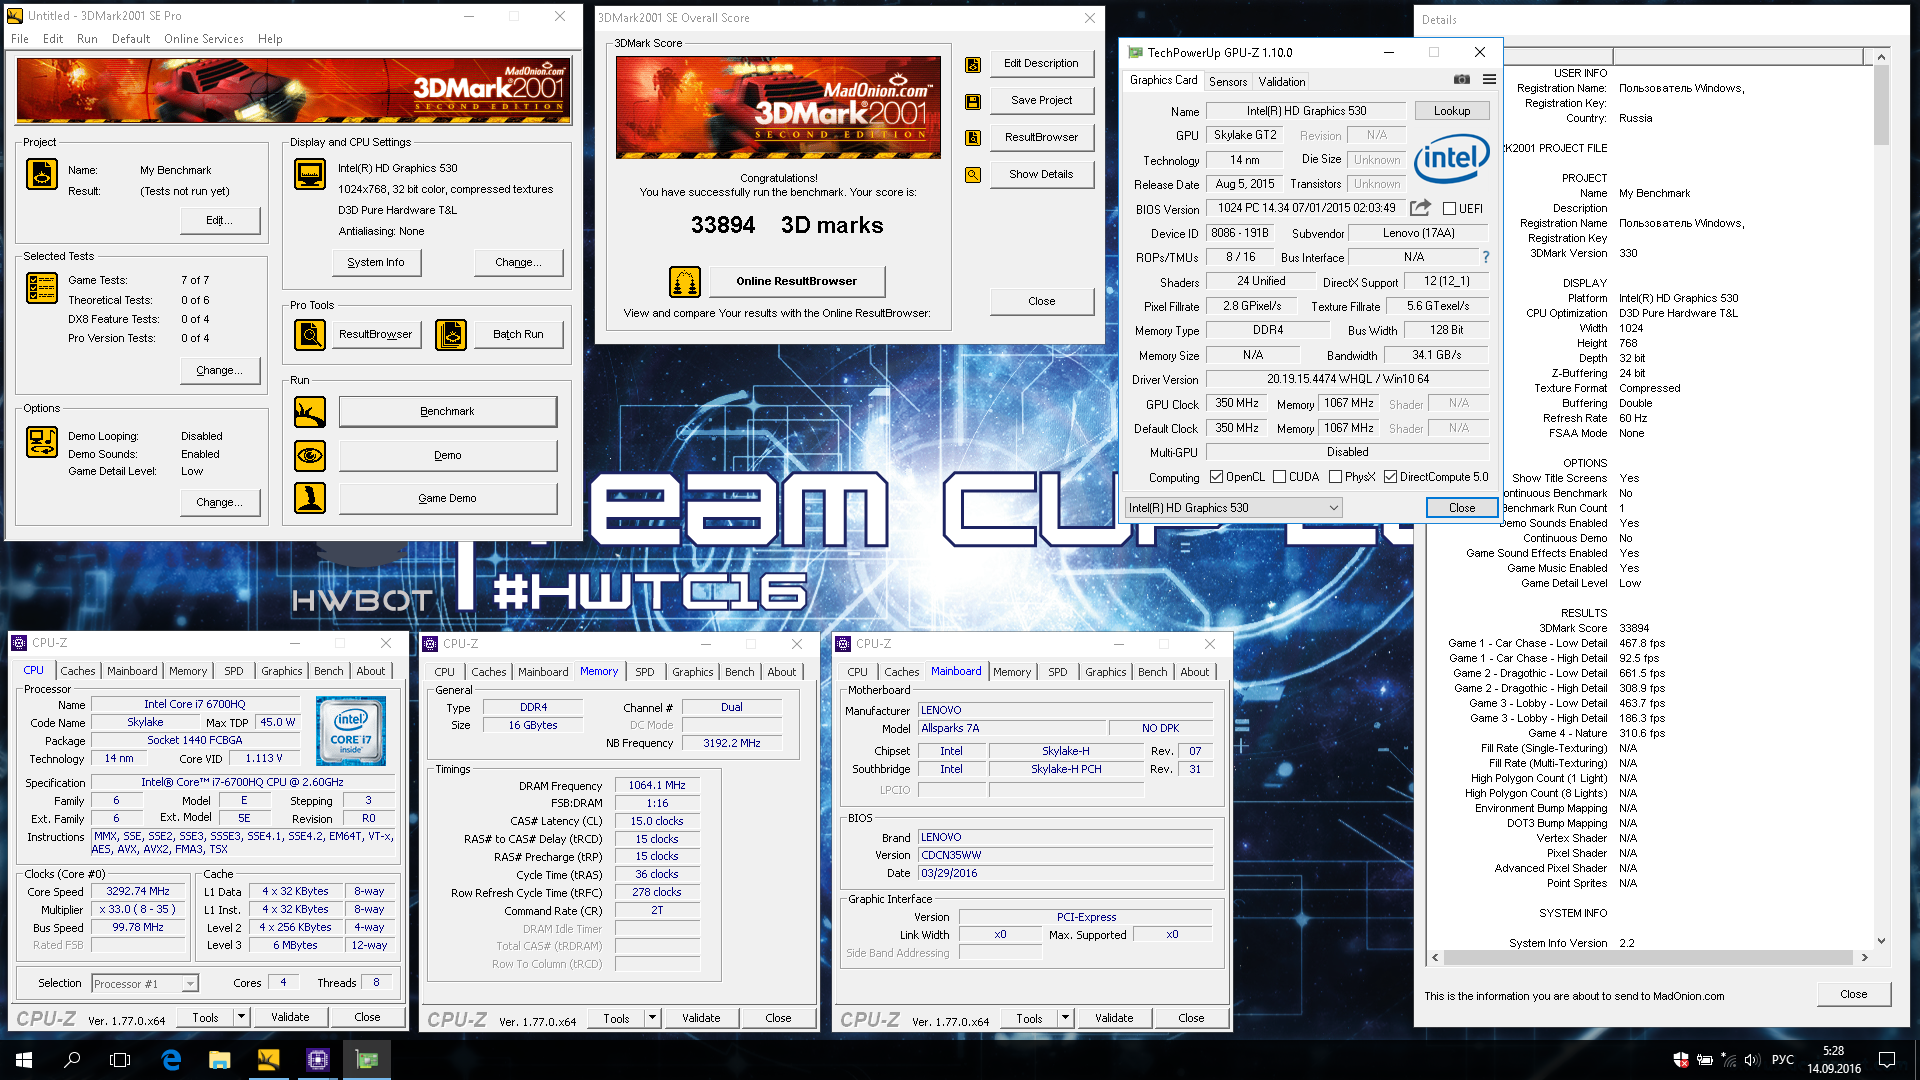Click the Driver Version field in GPU-Z
The width and height of the screenshot is (1920, 1080).
click(x=1347, y=379)
